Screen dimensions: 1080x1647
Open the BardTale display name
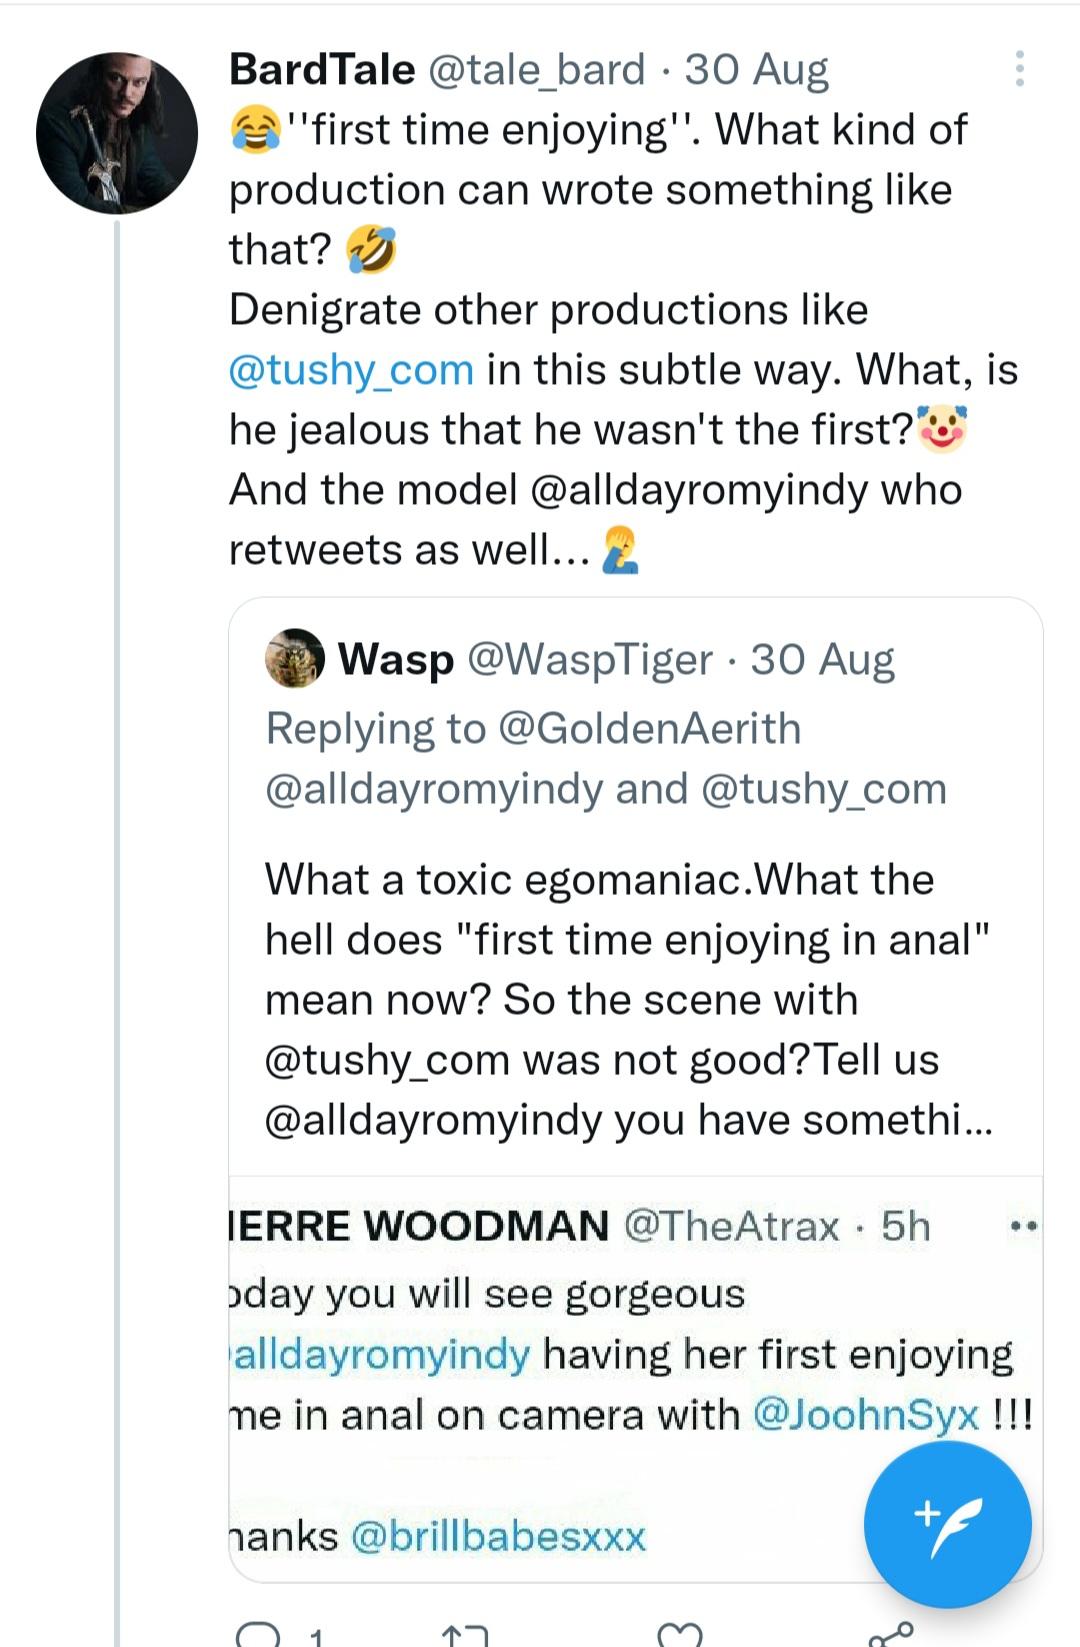tap(322, 69)
